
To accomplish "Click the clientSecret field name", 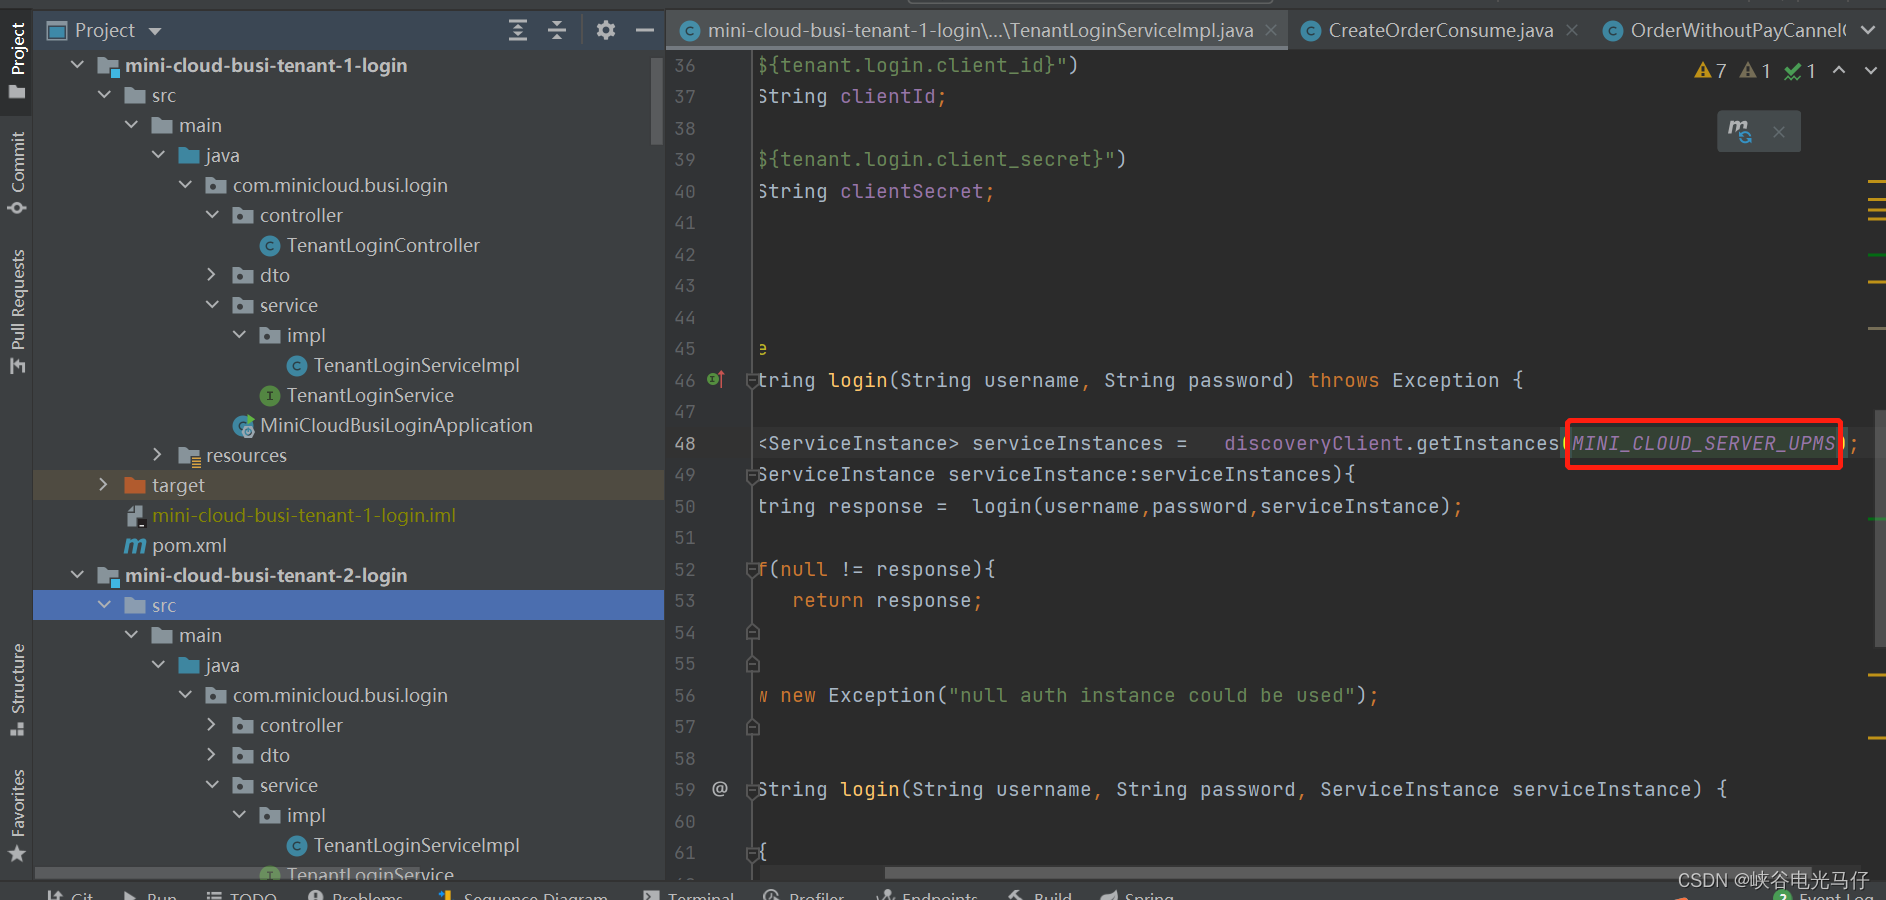I will pyautogui.click(x=912, y=191).
